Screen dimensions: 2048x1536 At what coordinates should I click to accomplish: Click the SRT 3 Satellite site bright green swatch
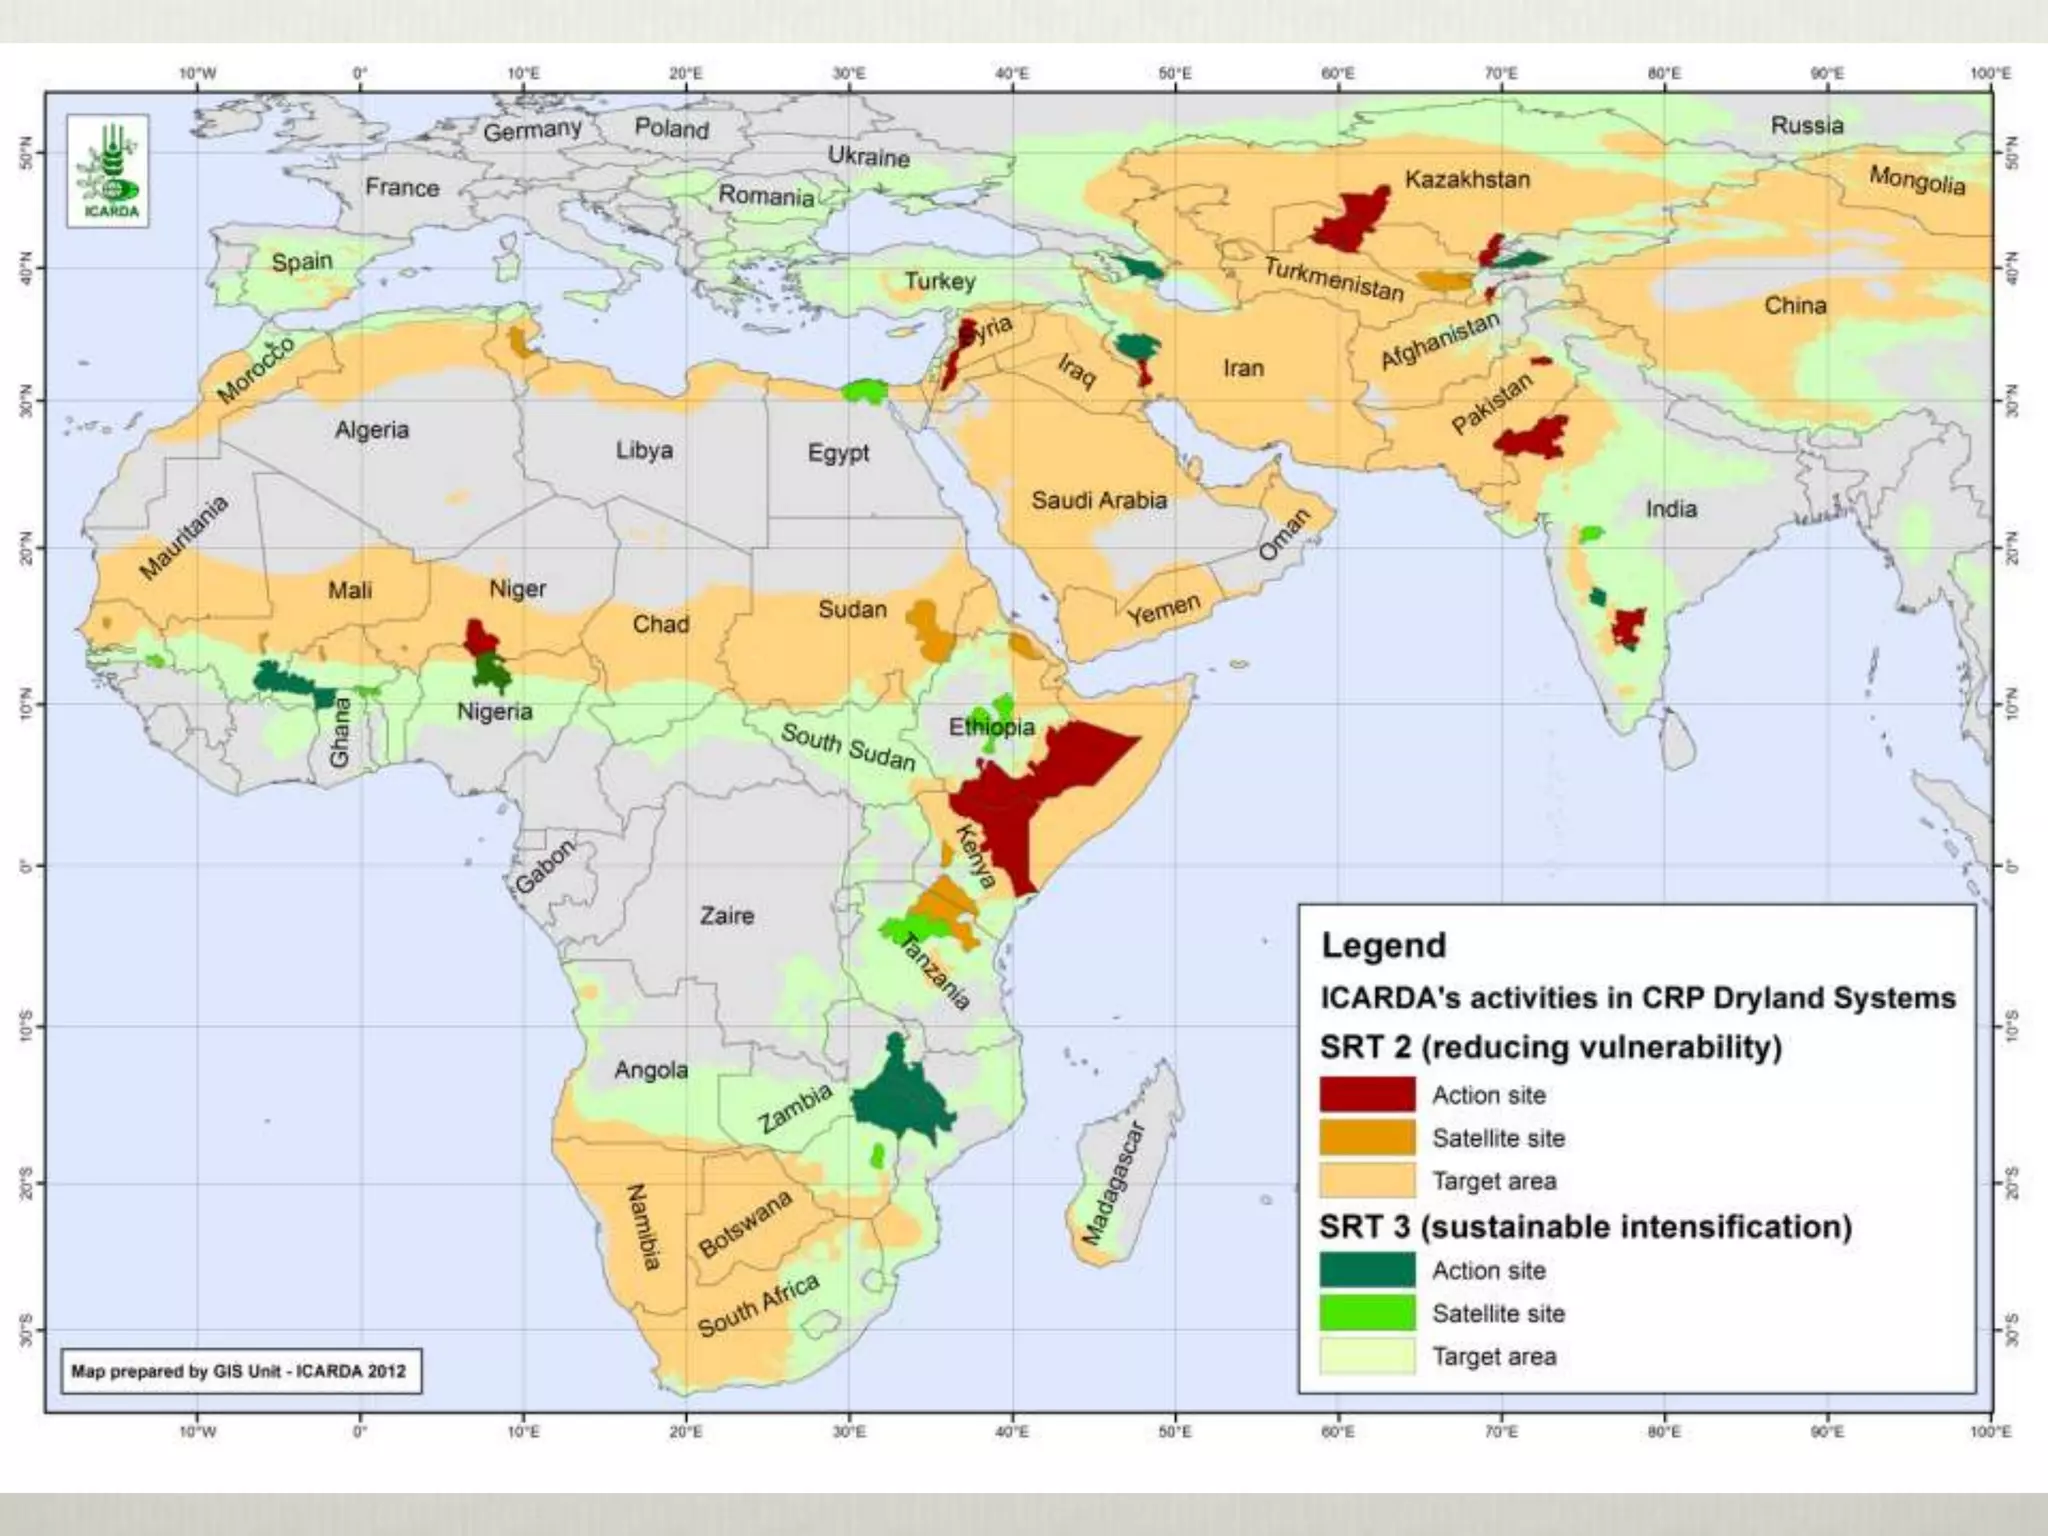[x=1367, y=1313]
